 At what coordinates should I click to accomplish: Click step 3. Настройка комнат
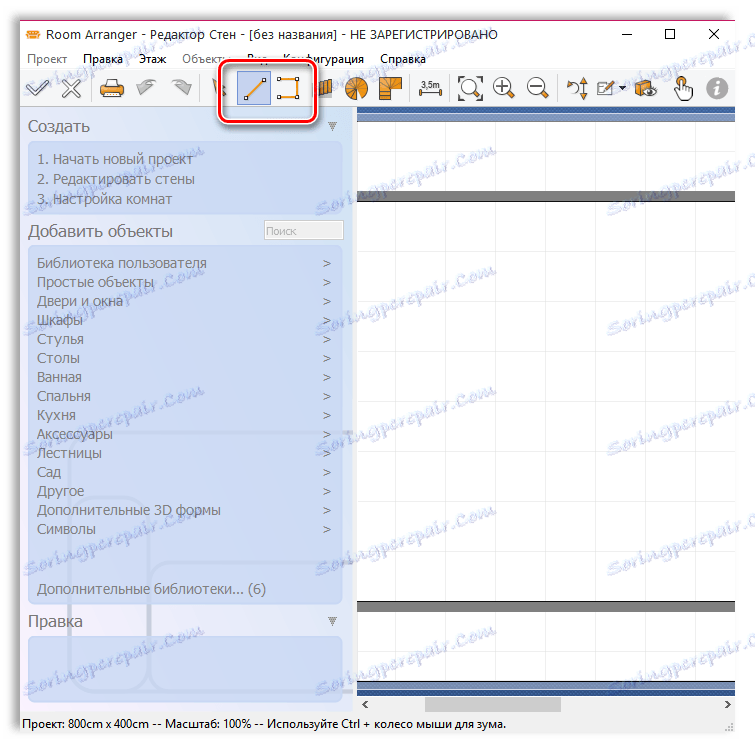[x=104, y=199]
